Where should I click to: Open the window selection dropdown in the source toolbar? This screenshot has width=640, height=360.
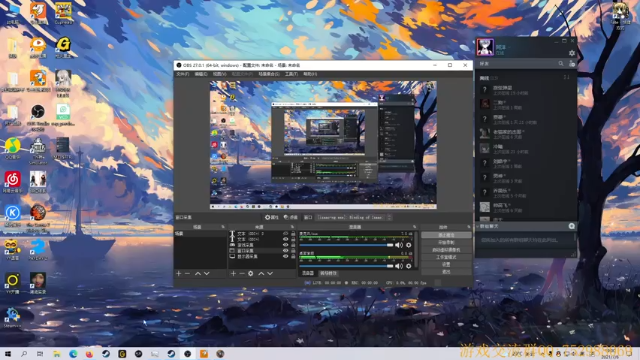(354, 218)
